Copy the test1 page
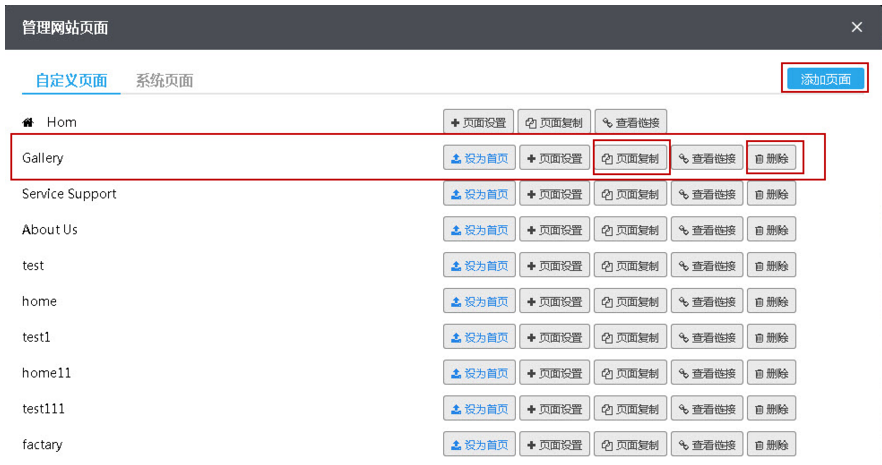 [631, 337]
